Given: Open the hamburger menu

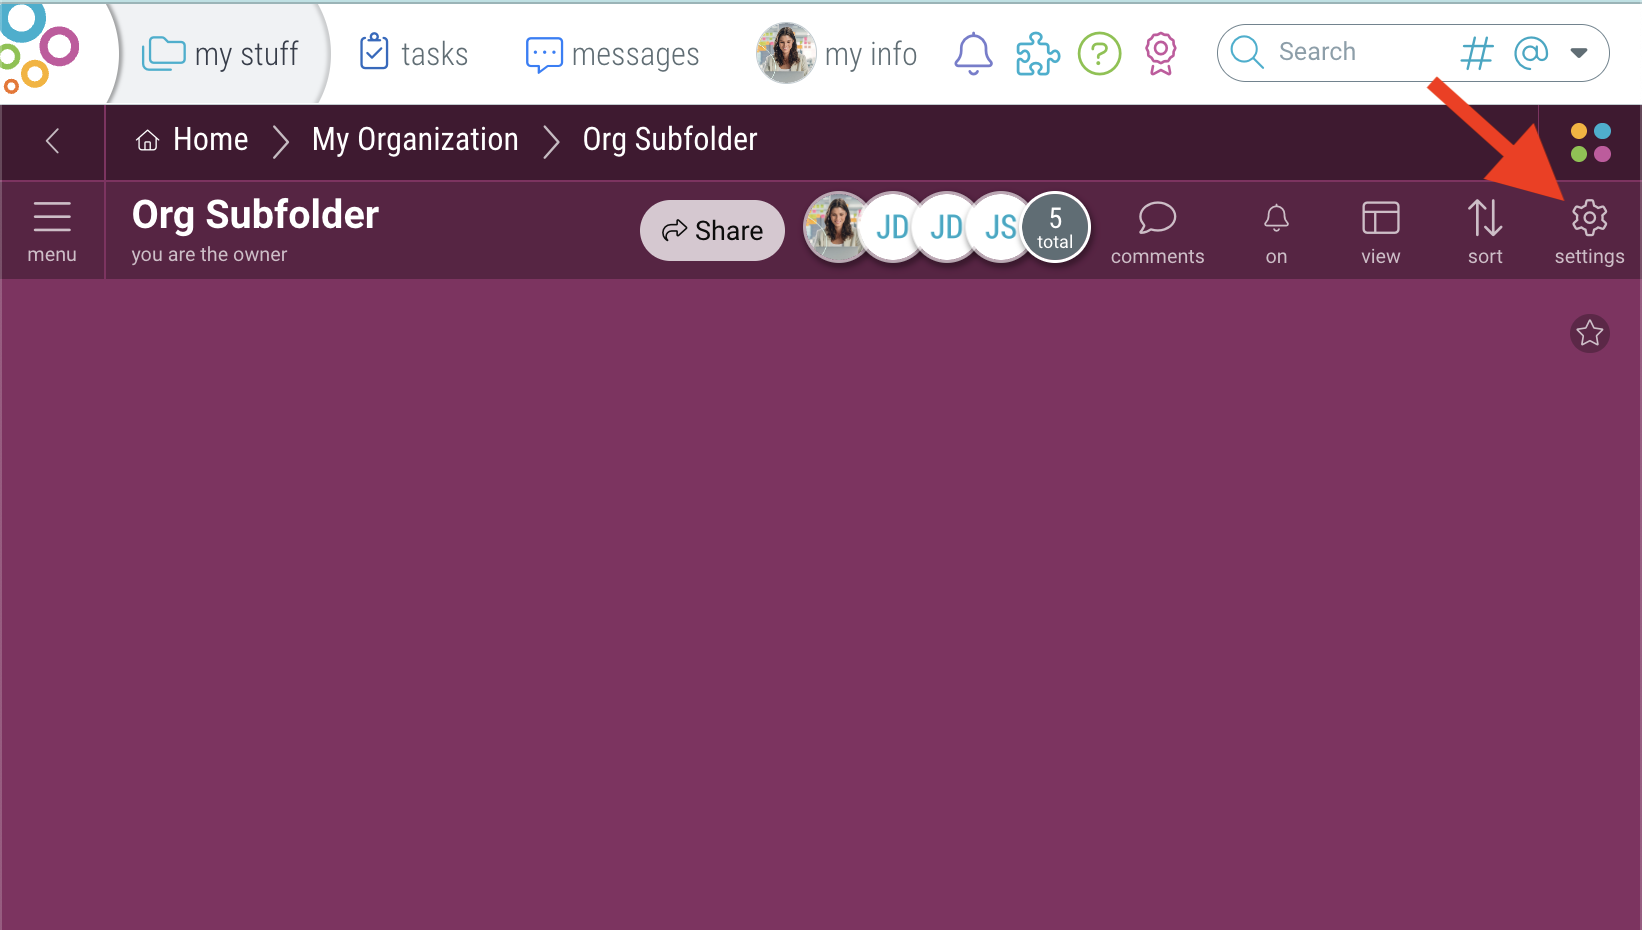Looking at the screenshot, I should [52, 230].
